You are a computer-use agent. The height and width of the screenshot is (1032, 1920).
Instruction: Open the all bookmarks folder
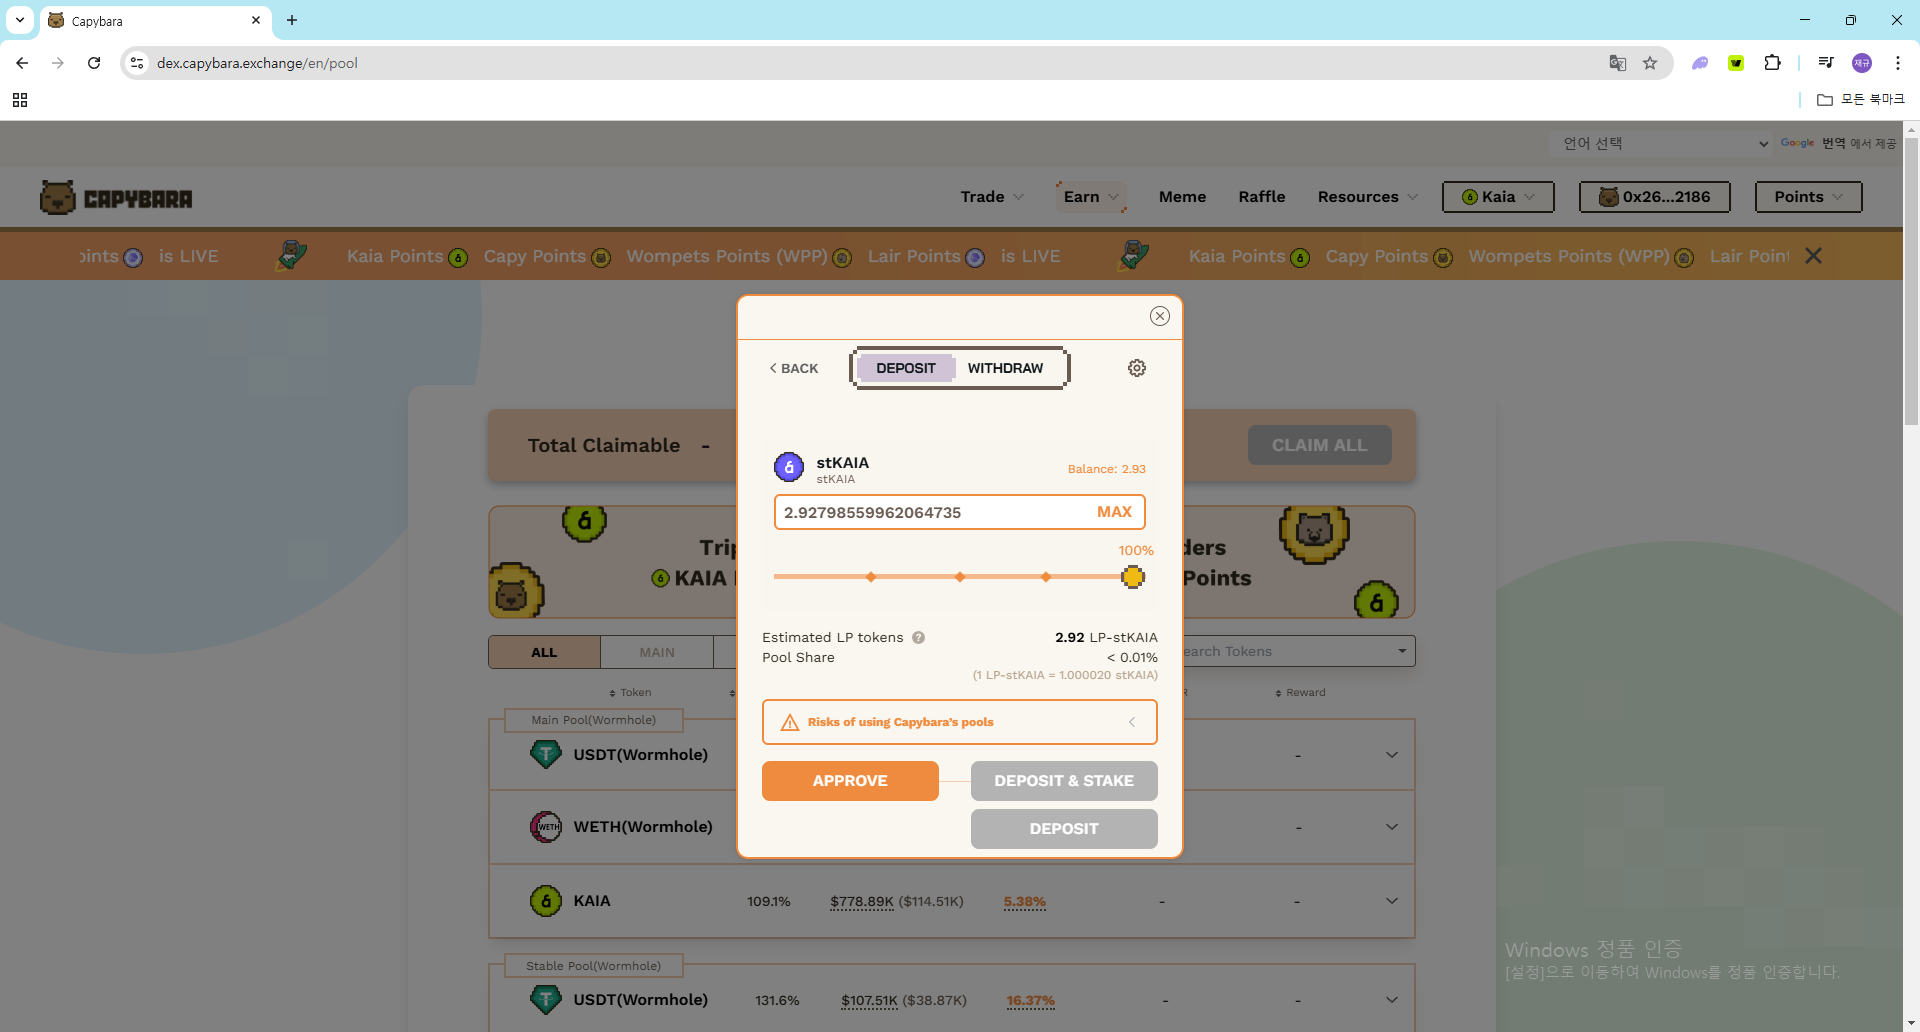point(1860,99)
